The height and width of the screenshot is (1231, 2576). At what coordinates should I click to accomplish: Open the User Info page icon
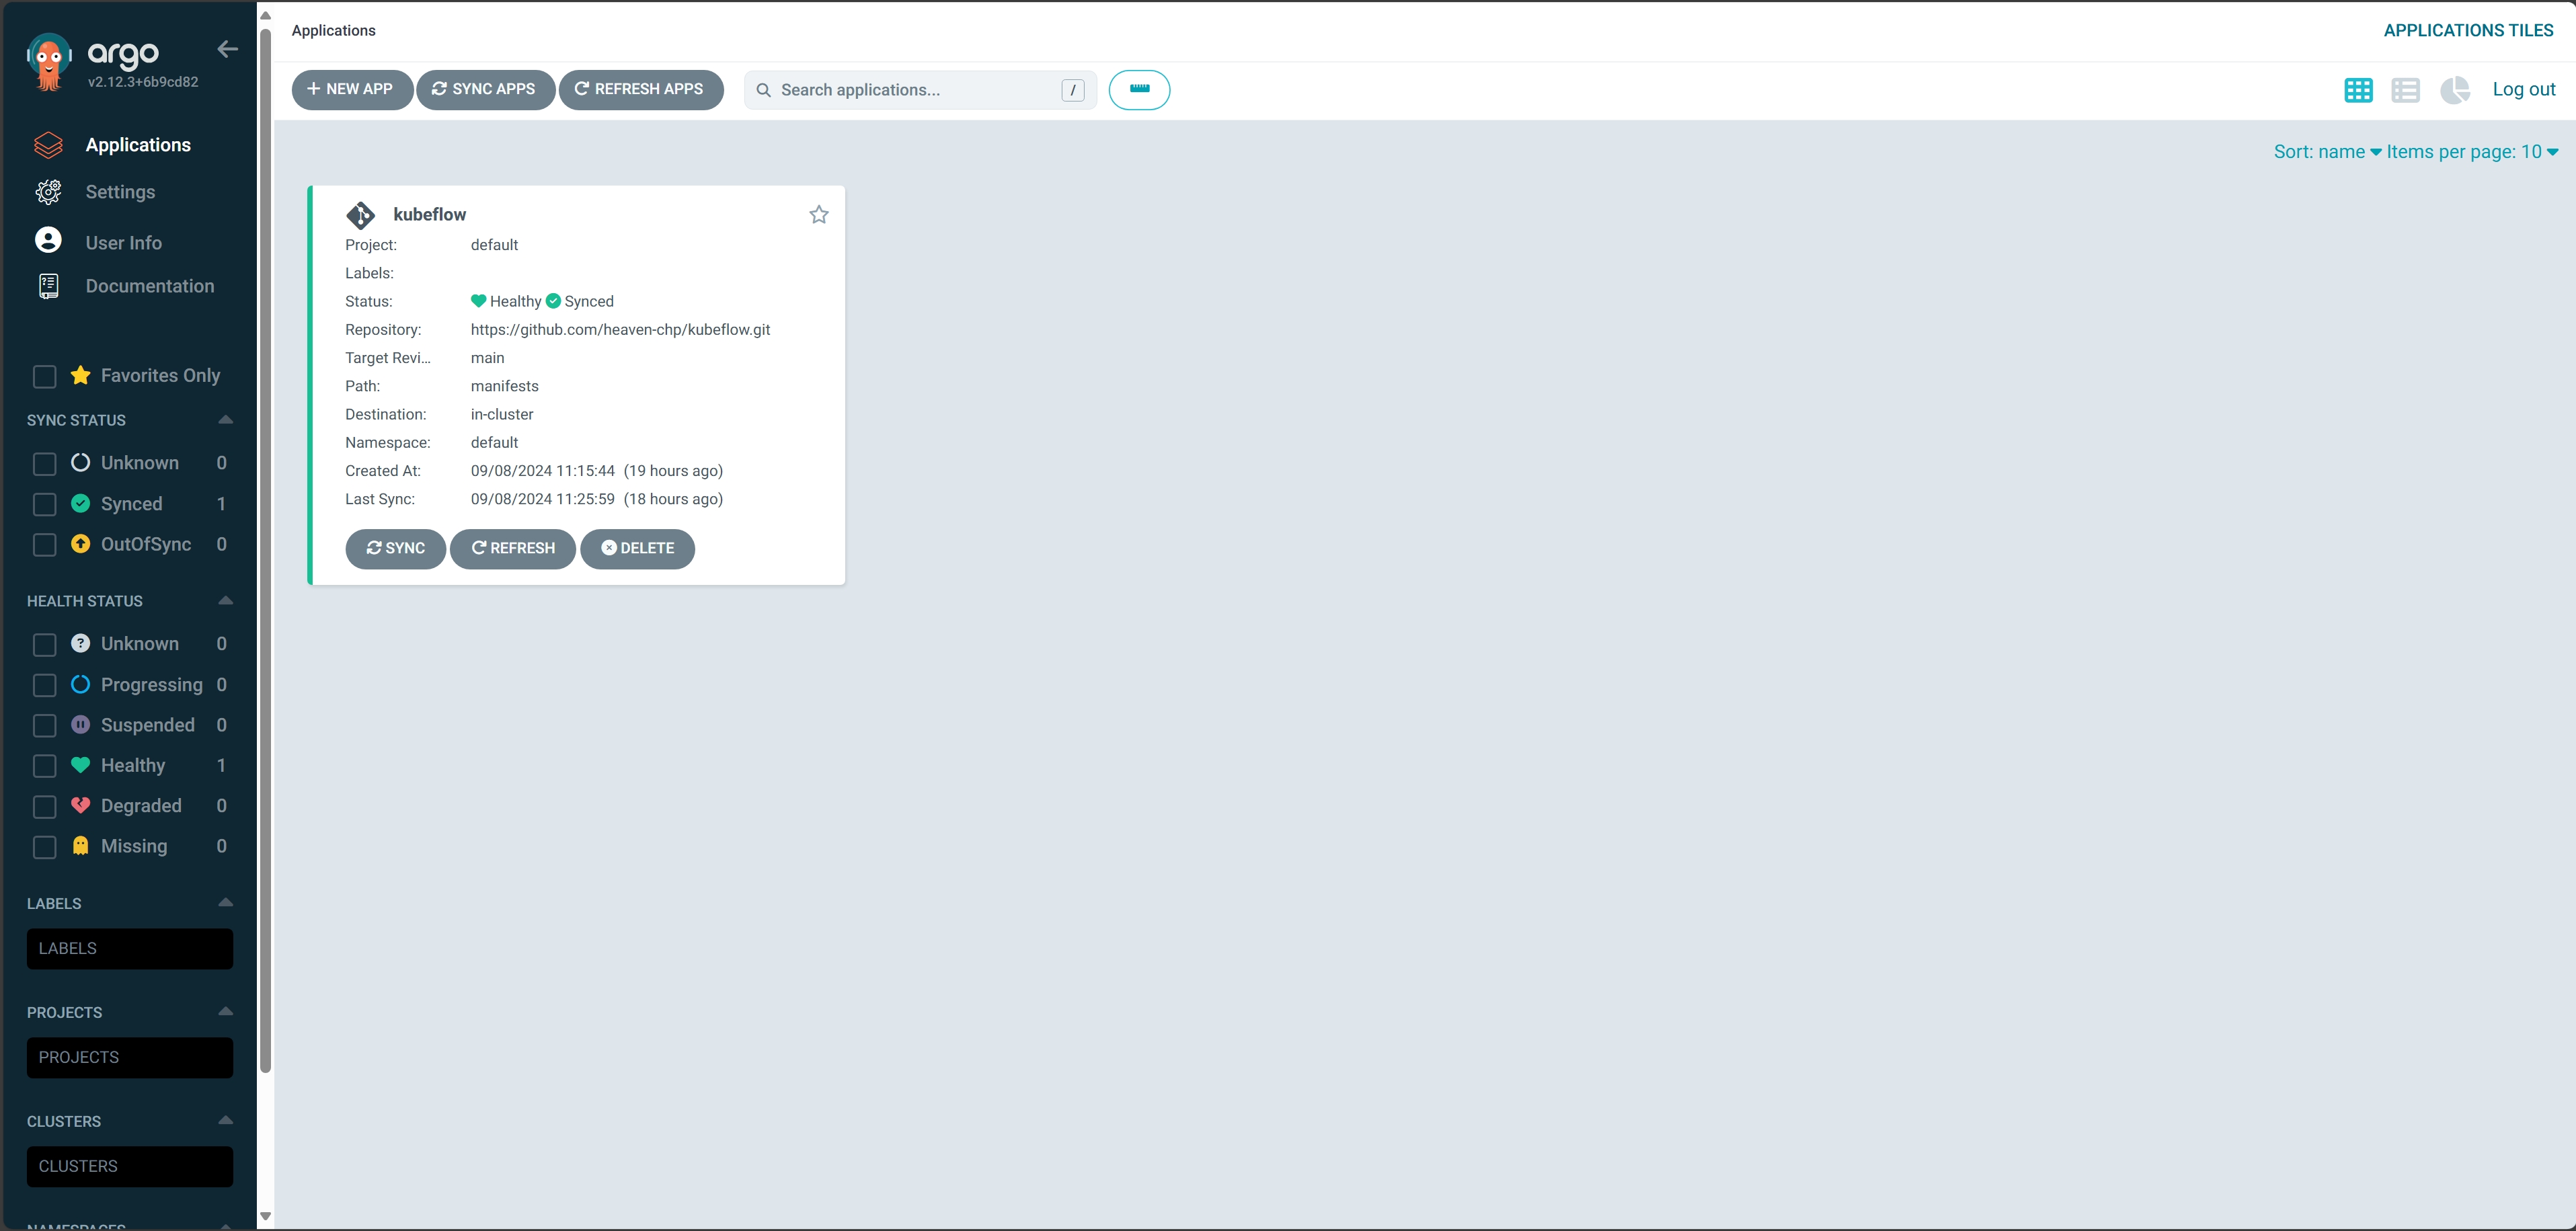click(48, 241)
